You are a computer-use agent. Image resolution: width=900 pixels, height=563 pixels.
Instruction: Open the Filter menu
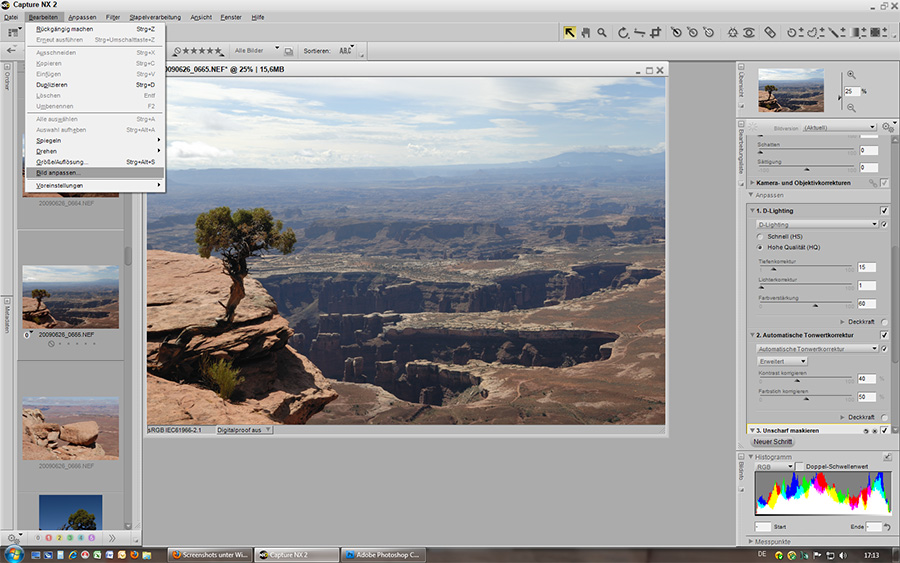(112, 17)
